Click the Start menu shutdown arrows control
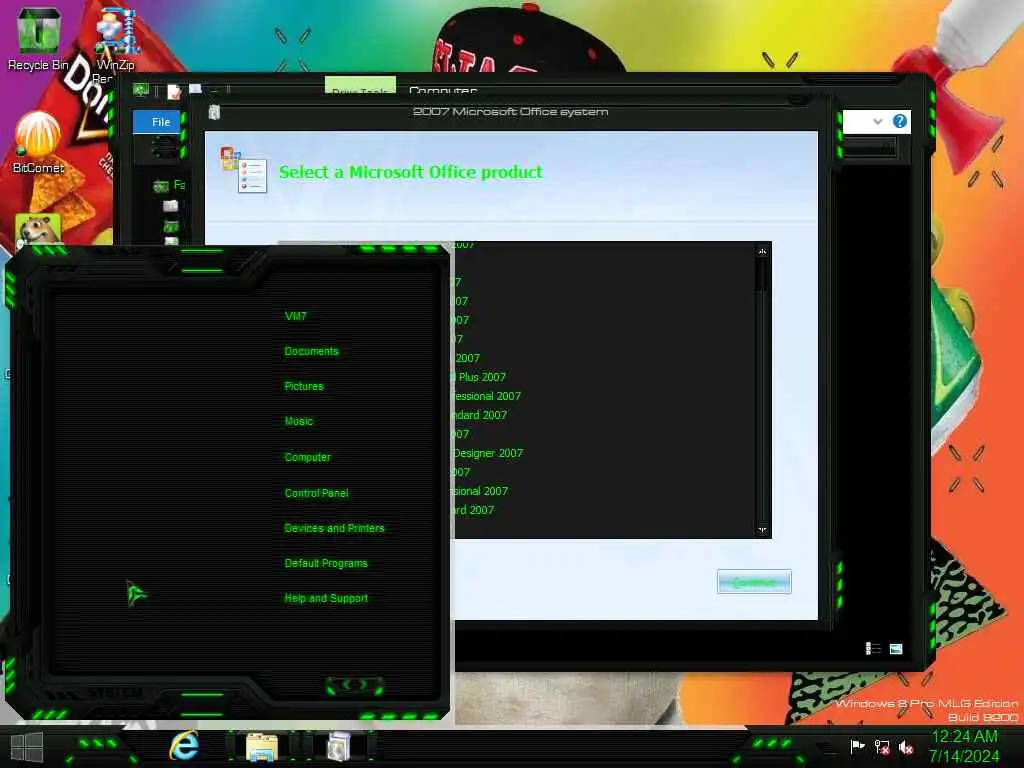Screen dimensions: 1024x768 coord(355,685)
